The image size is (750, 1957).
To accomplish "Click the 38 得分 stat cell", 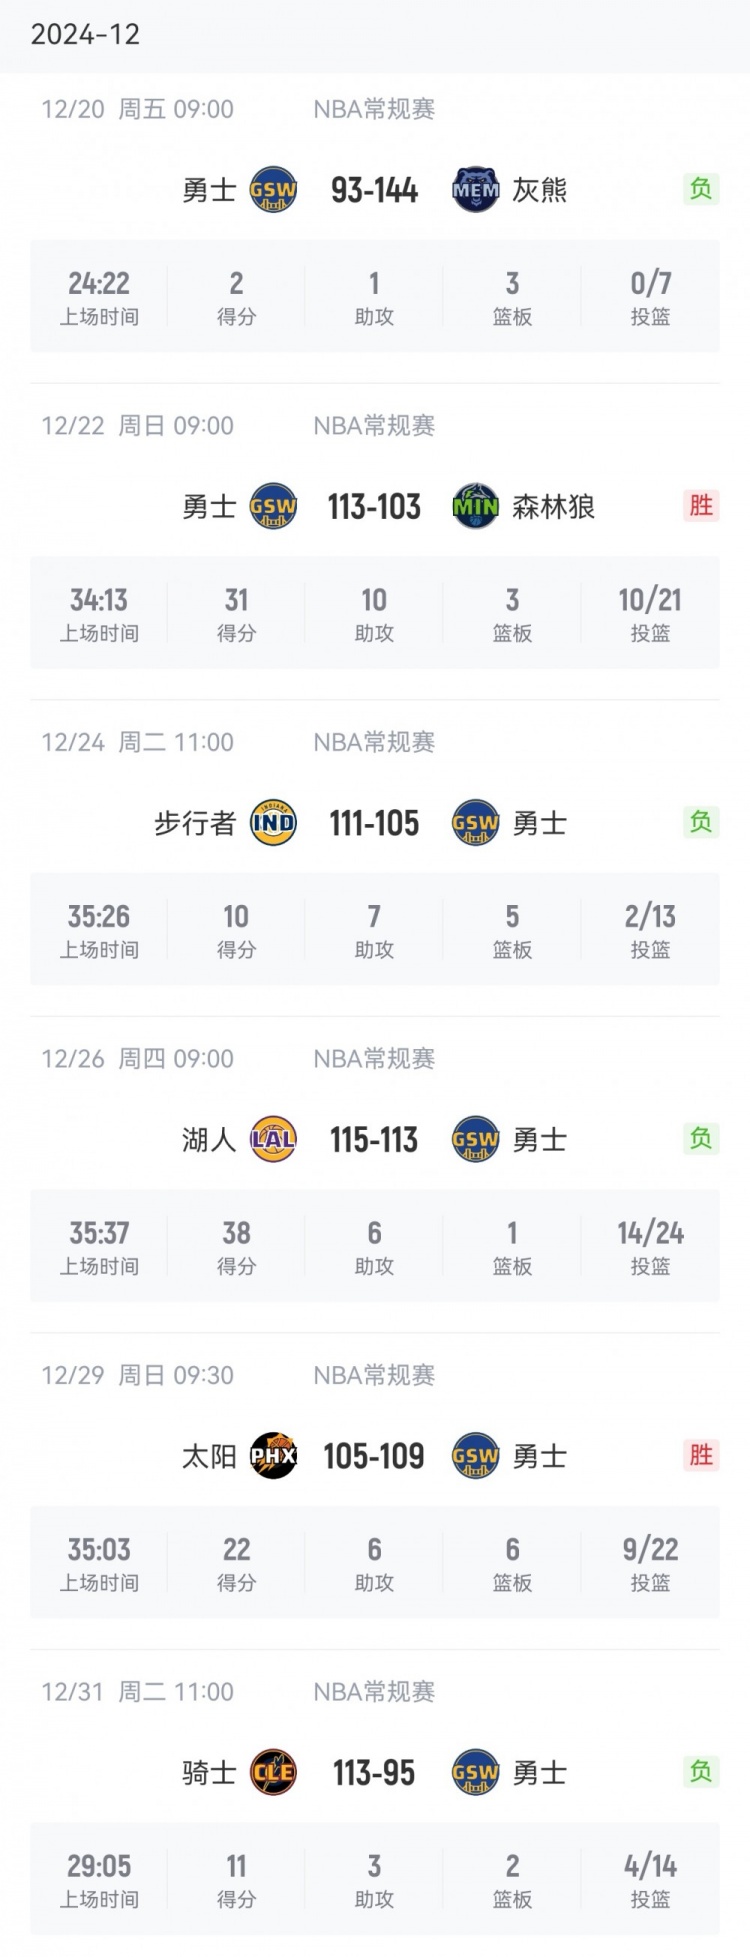I will [x=236, y=1247].
